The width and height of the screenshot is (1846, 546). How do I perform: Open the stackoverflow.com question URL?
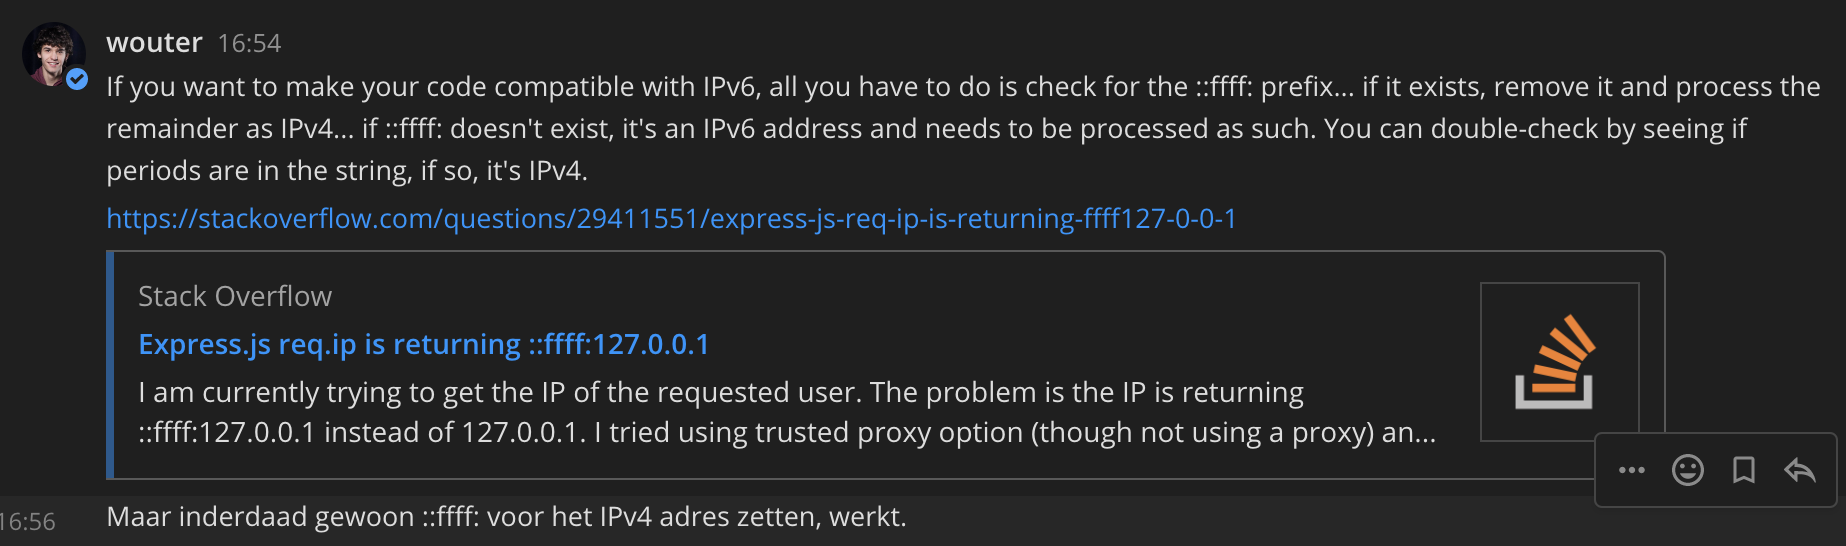click(671, 218)
